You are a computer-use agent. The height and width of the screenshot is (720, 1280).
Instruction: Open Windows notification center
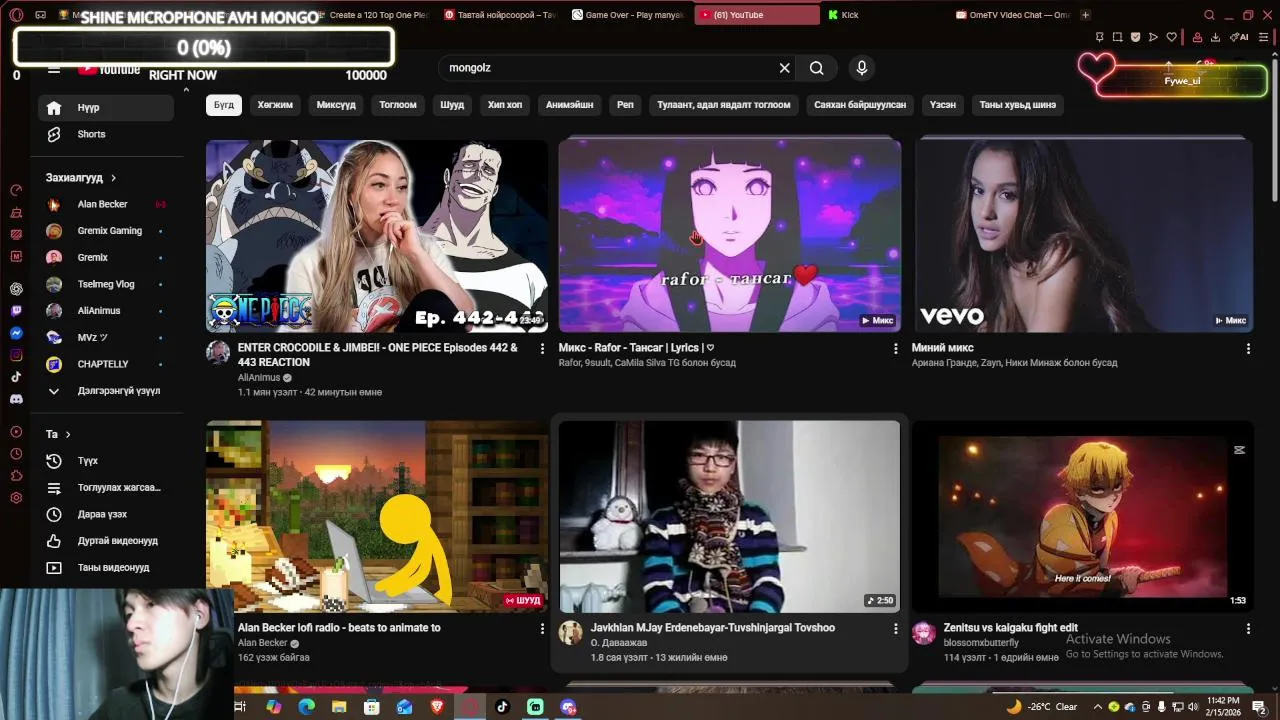pos(1260,707)
